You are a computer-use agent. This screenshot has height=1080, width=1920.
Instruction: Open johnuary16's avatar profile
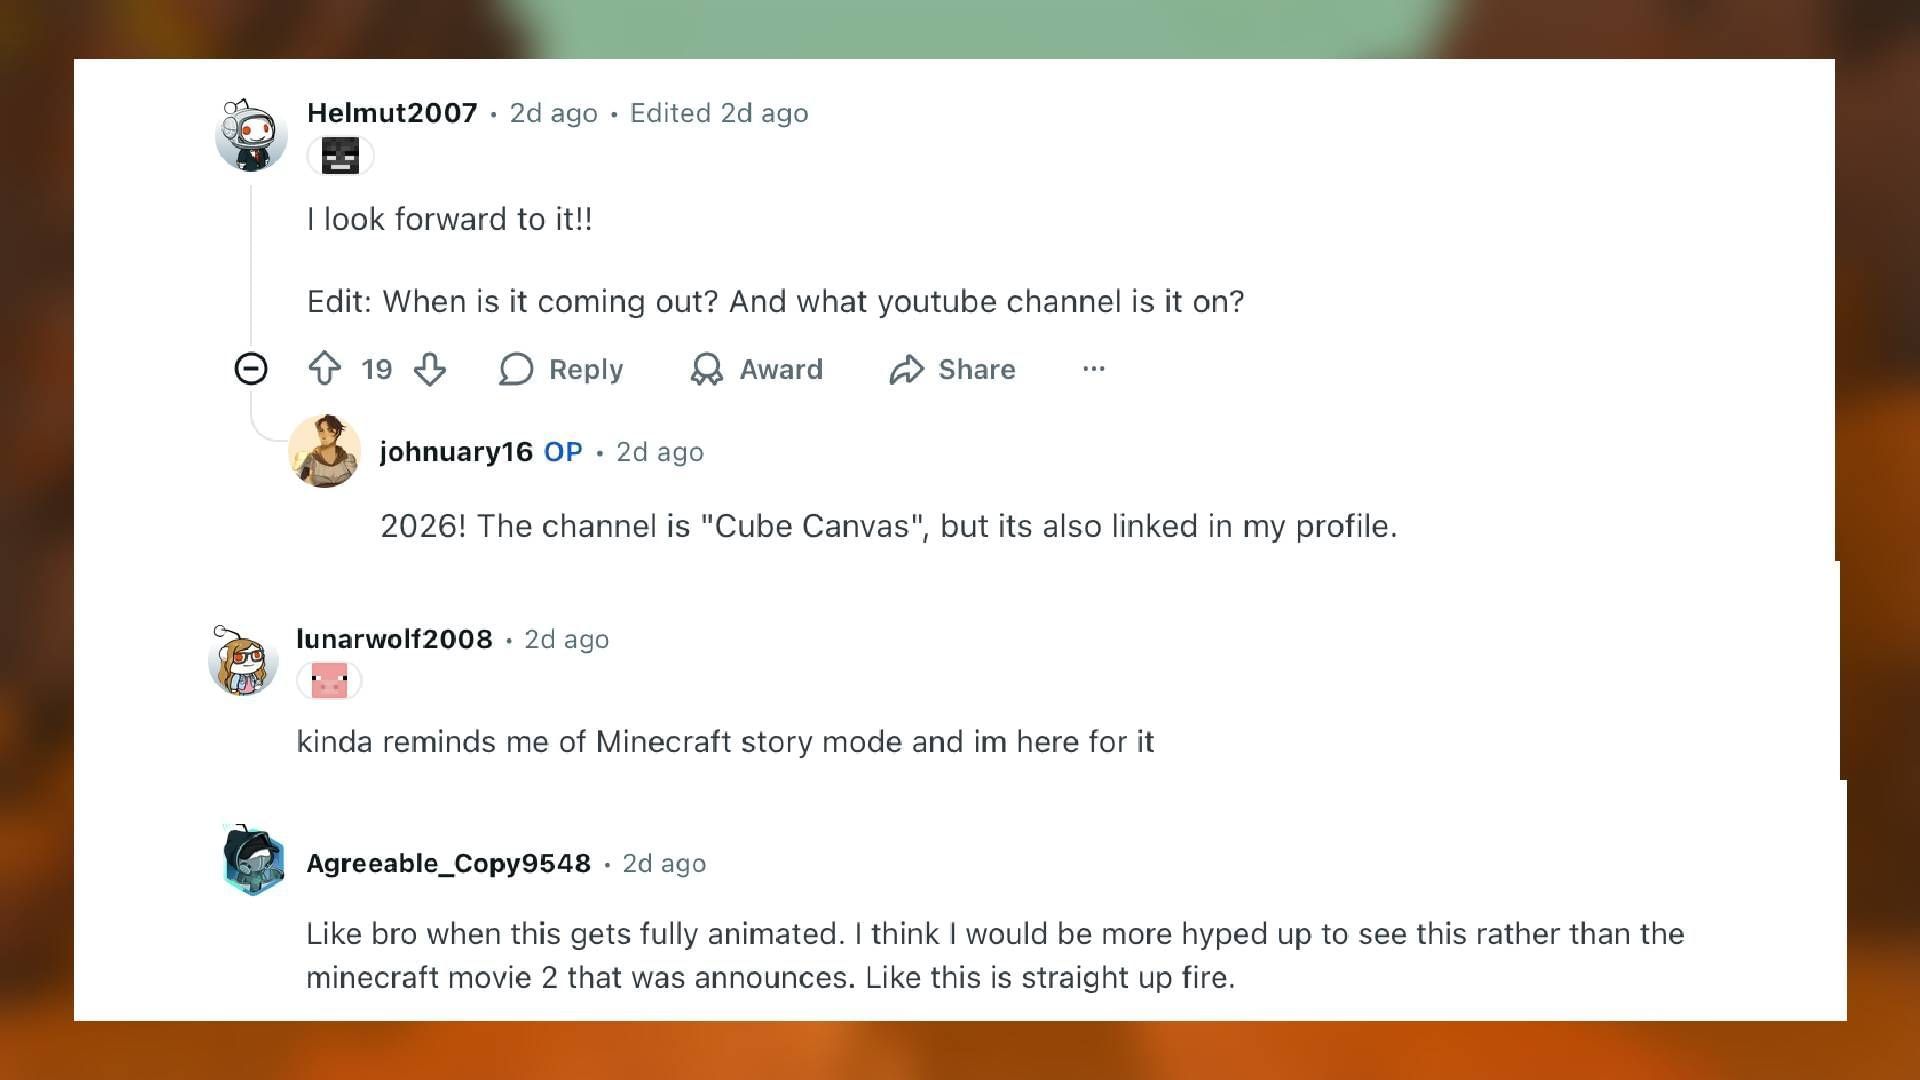pyautogui.click(x=325, y=451)
